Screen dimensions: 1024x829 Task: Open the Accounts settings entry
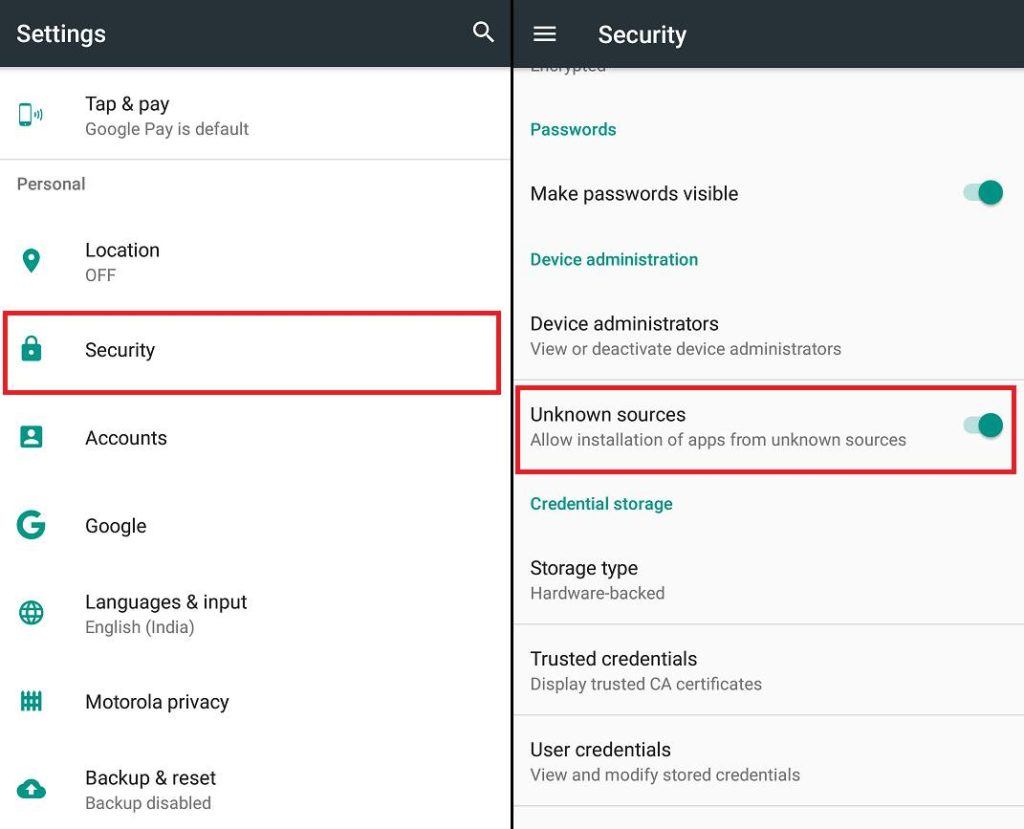tap(126, 438)
